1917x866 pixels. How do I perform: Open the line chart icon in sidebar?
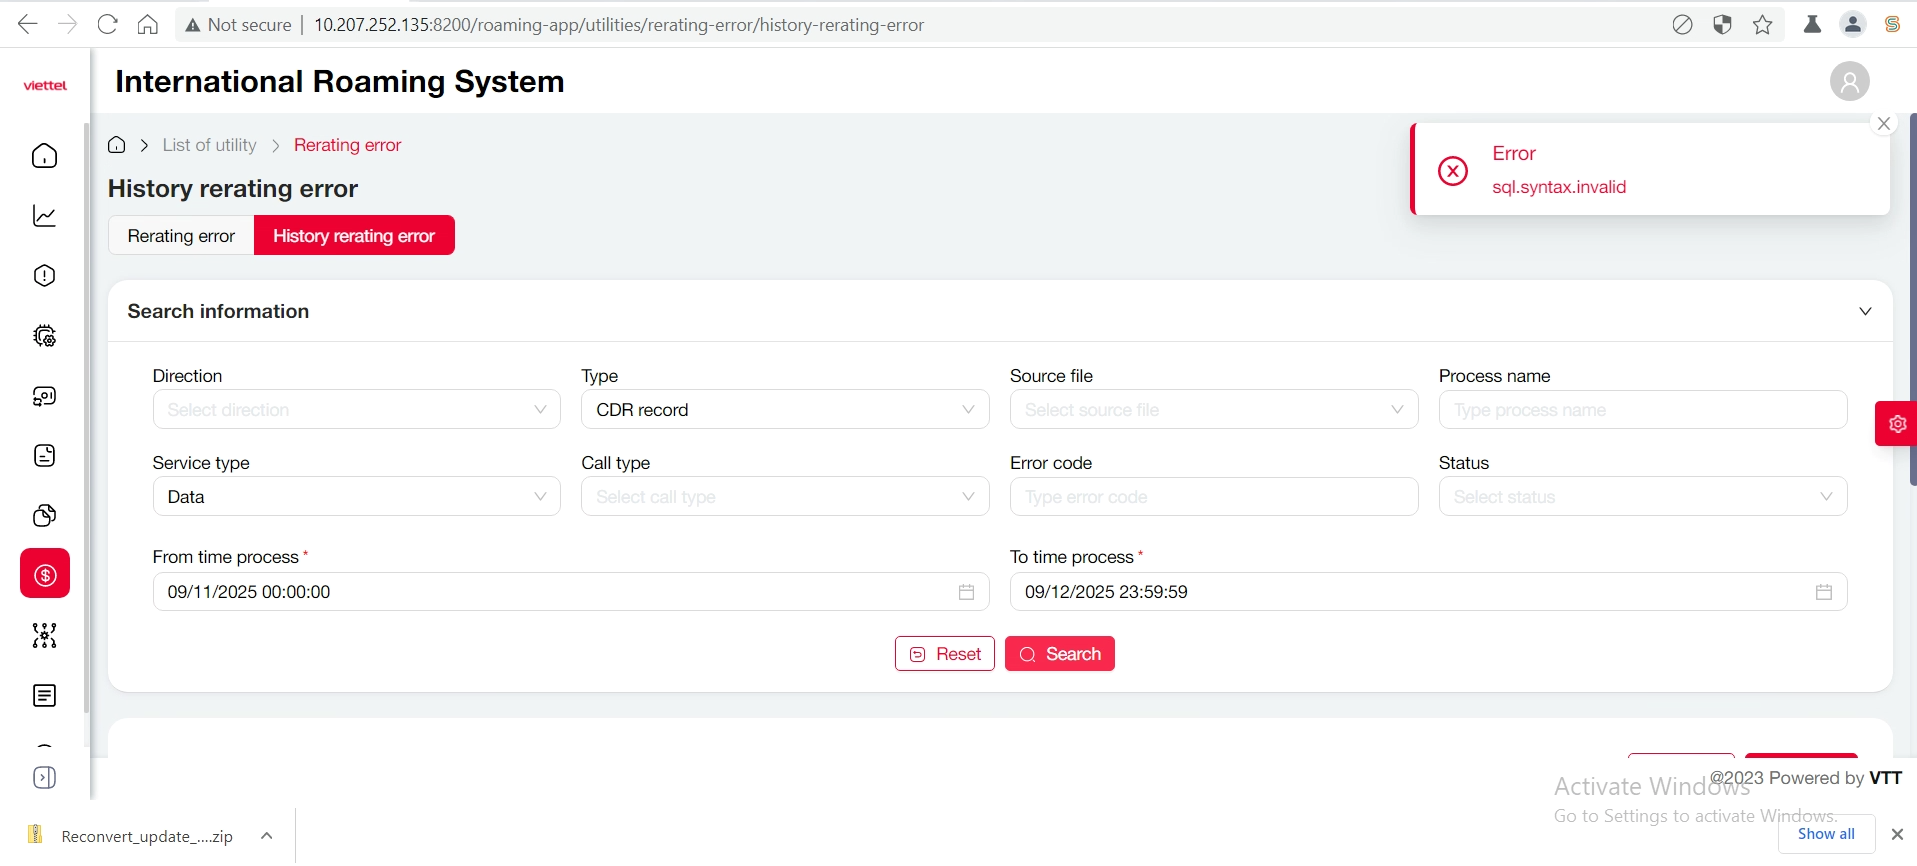pyautogui.click(x=45, y=216)
